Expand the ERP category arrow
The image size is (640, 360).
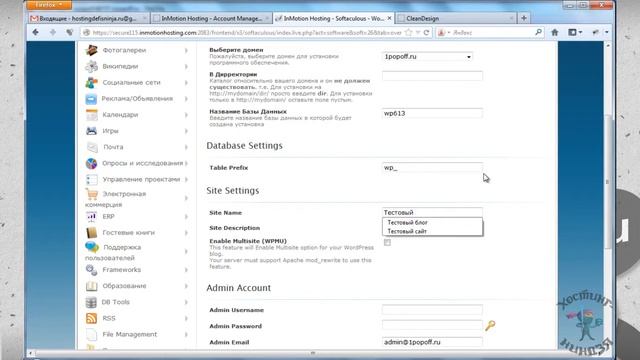[x=186, y=216]
